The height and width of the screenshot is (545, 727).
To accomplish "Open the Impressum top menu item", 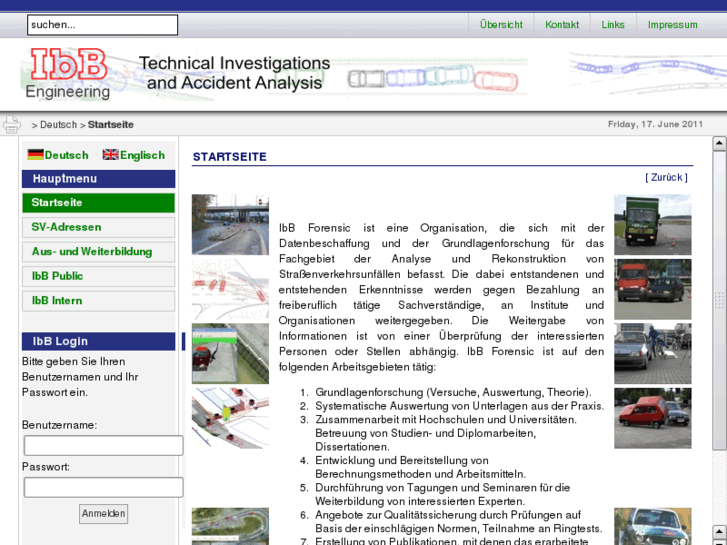I will 672,25.
